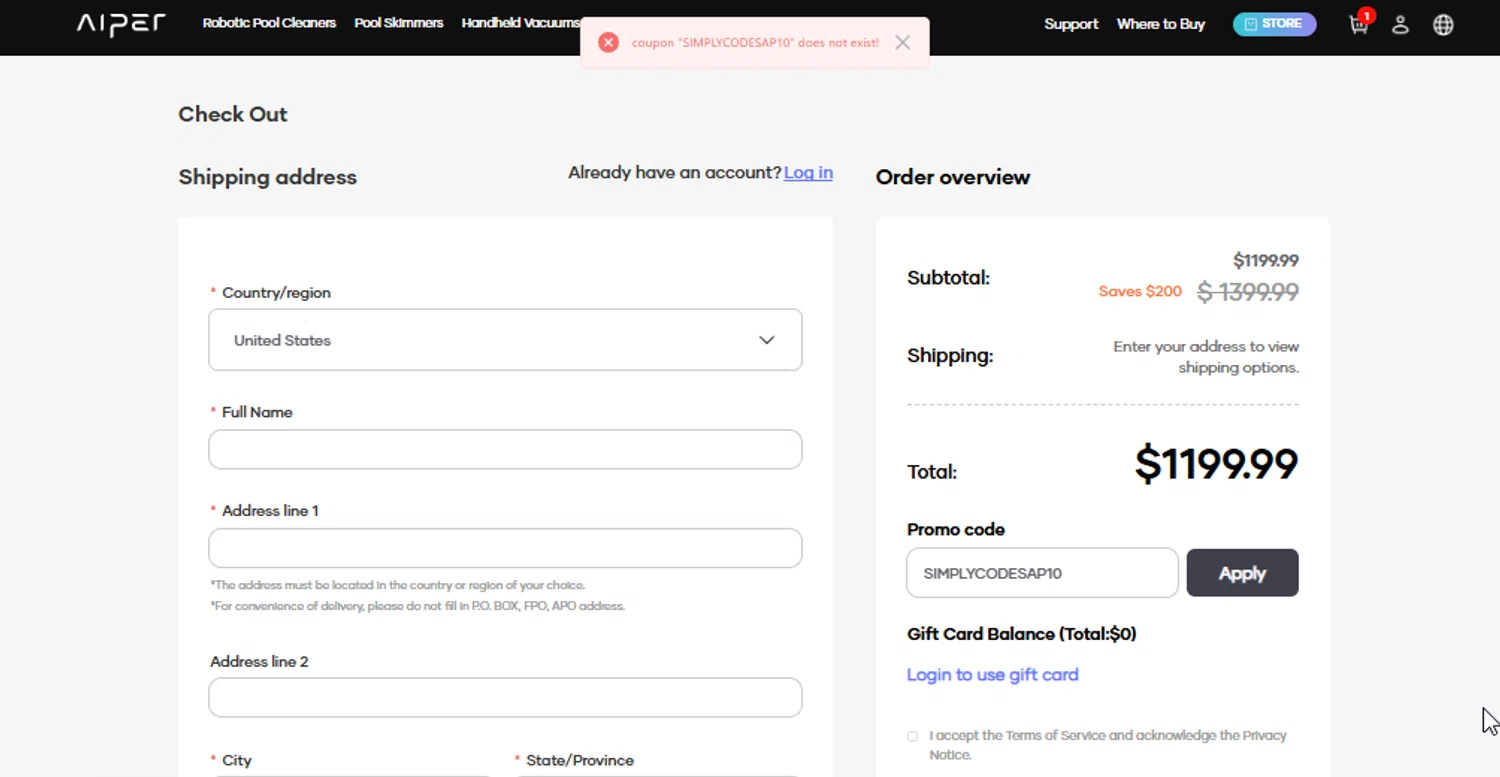Click the Saves $200 text
Screen dimensions: 1500x777
click(x=1140, y=291)
